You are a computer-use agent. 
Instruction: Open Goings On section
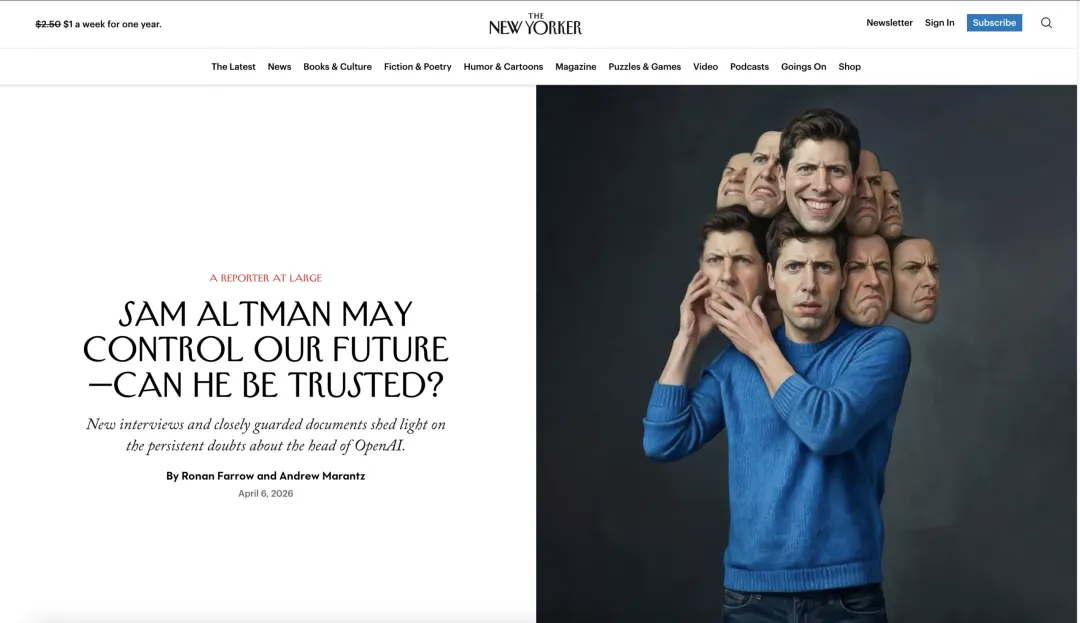pos(803,67)
